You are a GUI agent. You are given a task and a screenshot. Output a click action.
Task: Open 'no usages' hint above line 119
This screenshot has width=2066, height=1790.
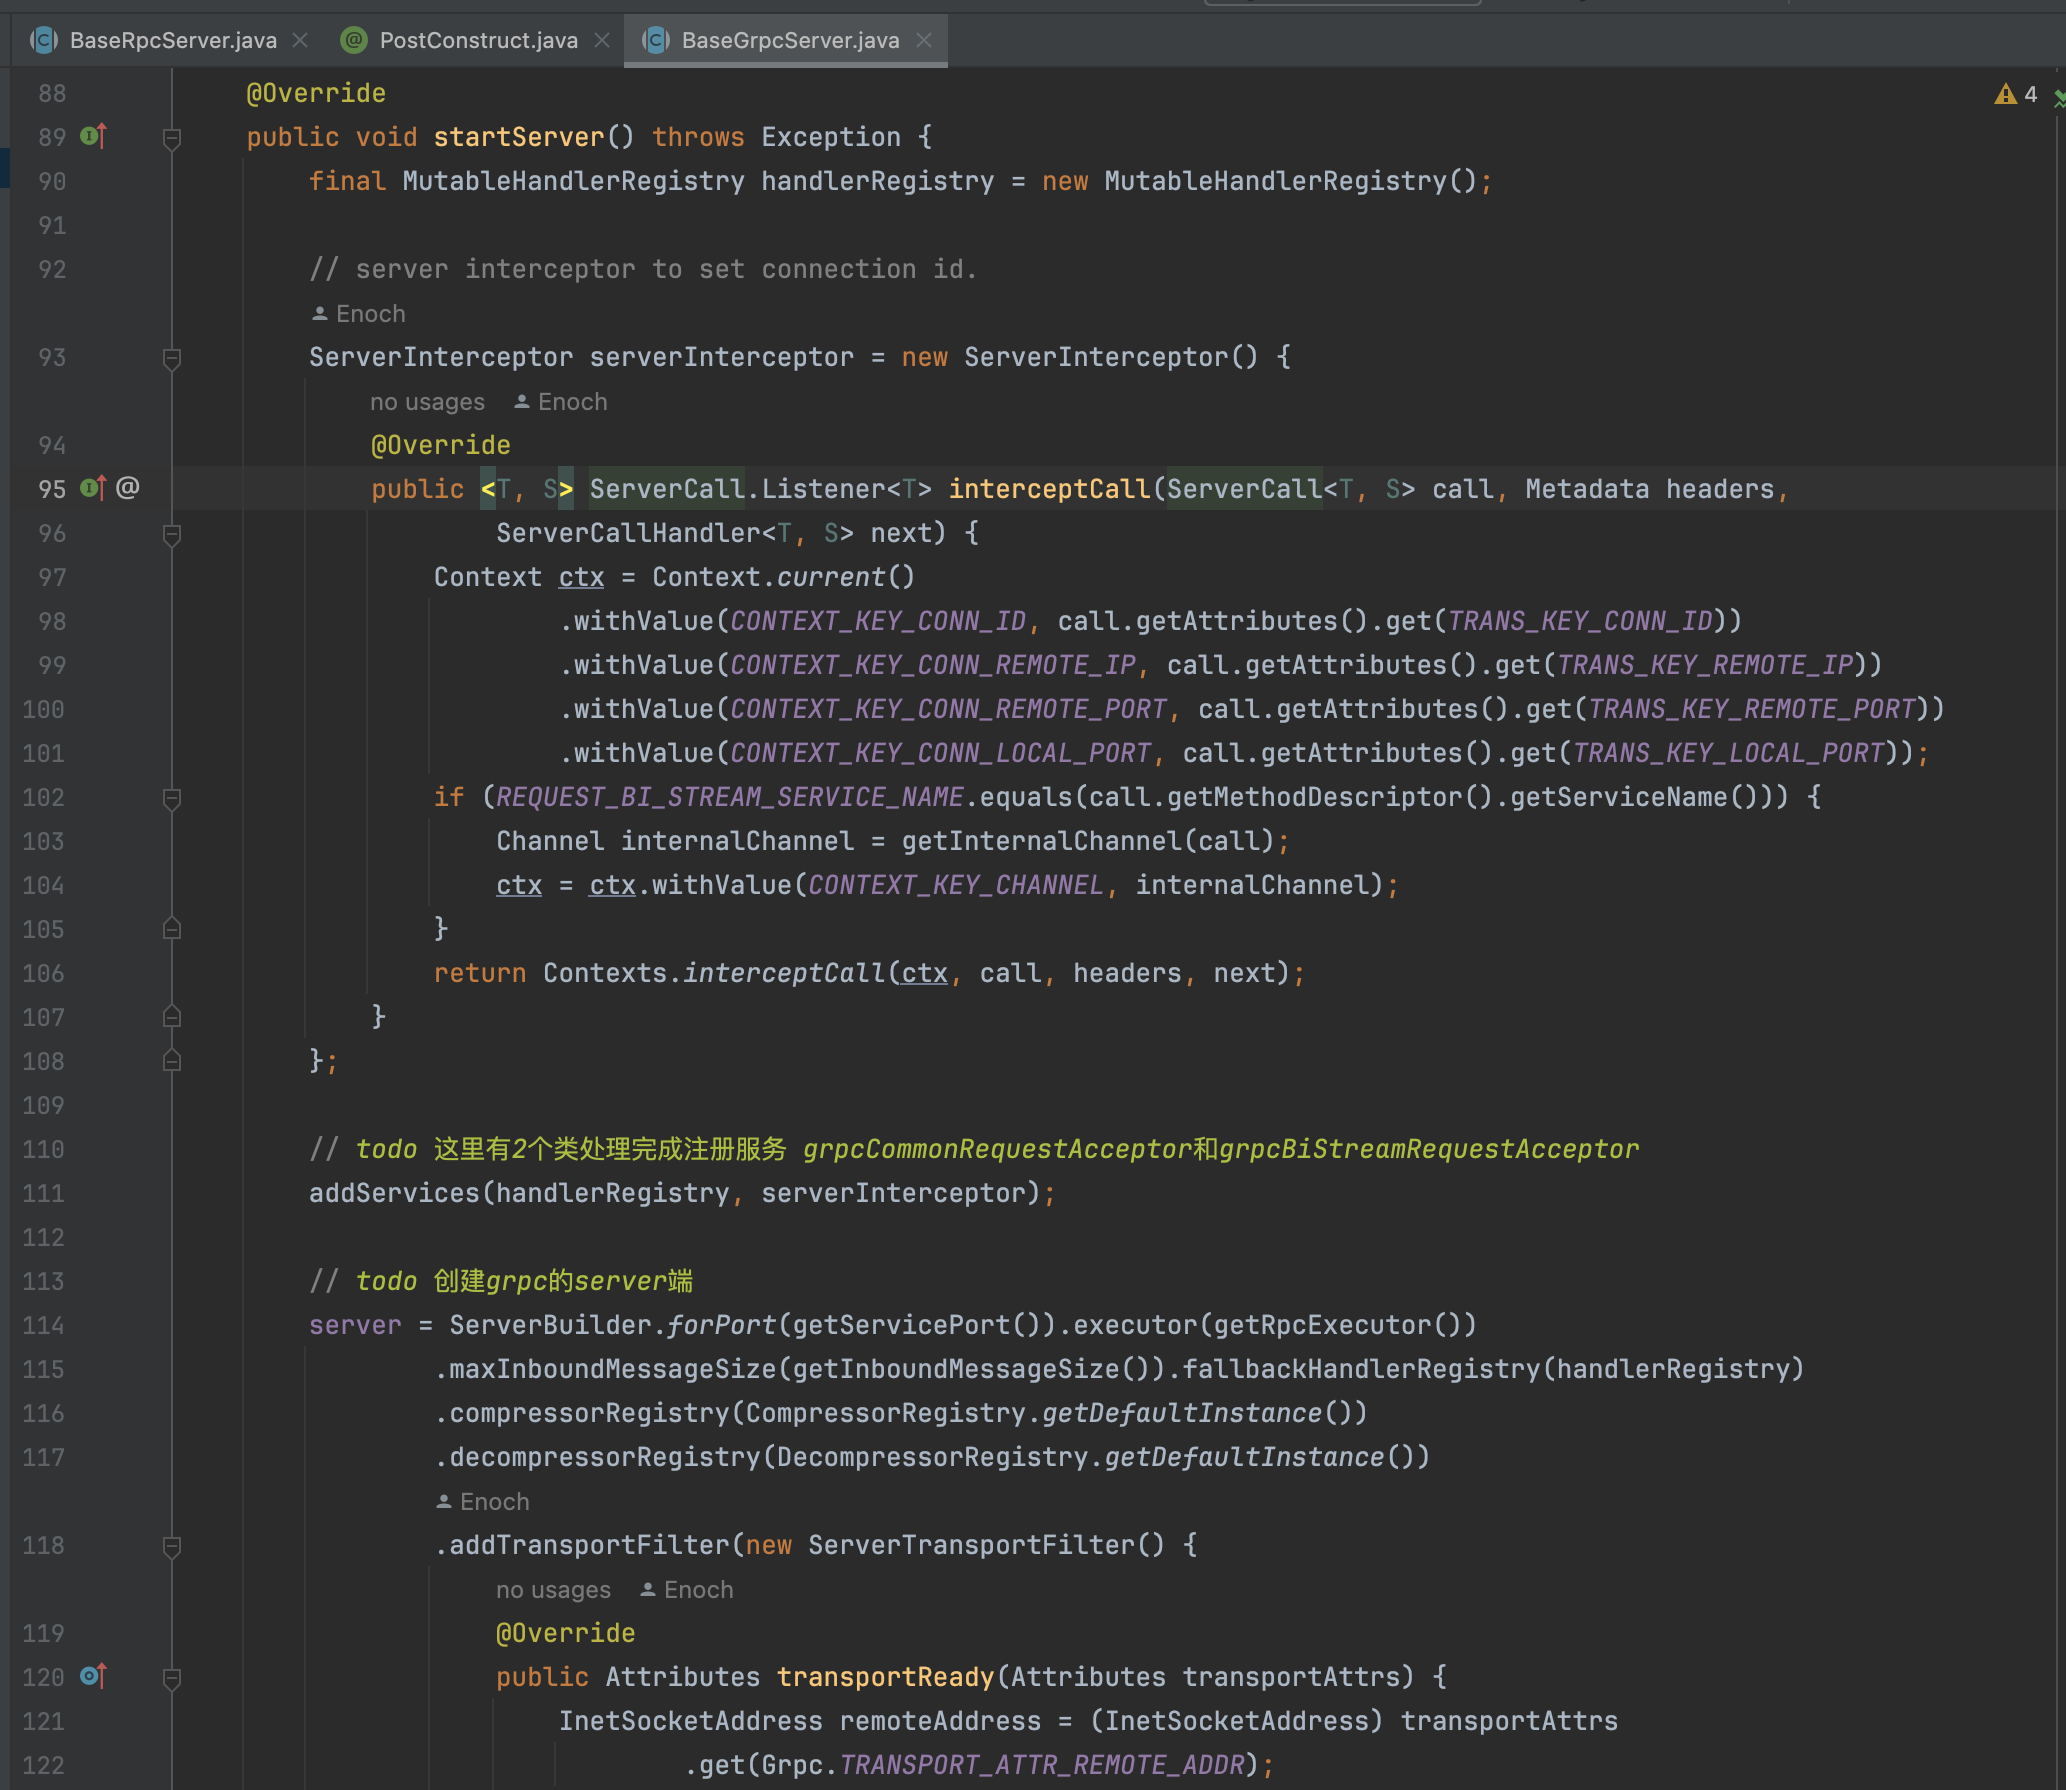tap(553, 1590)
